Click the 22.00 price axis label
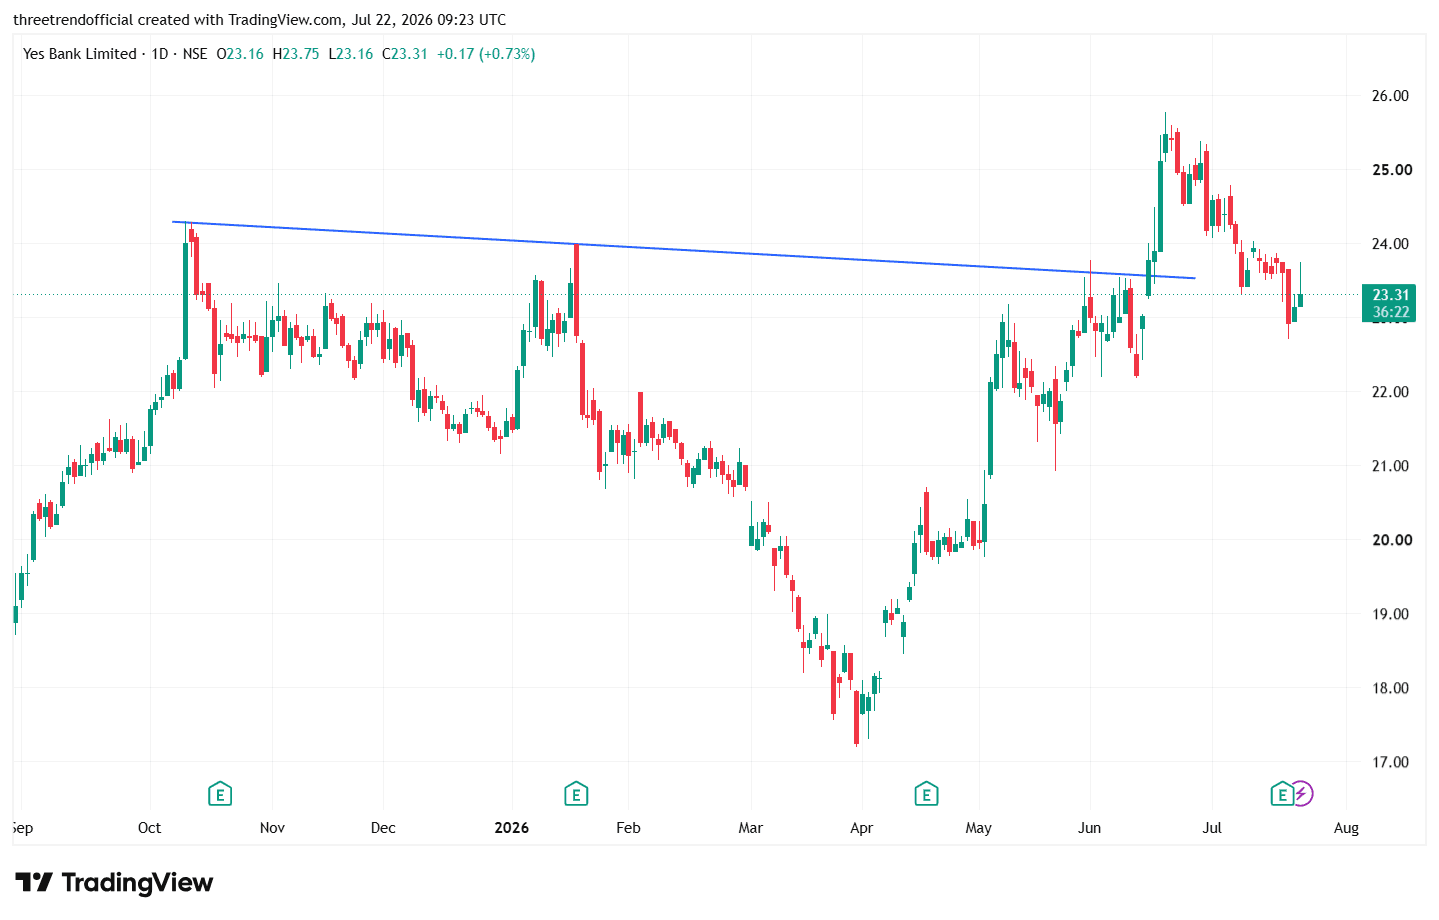The height and width of the screenshot is (920, 1439). 1390,392
